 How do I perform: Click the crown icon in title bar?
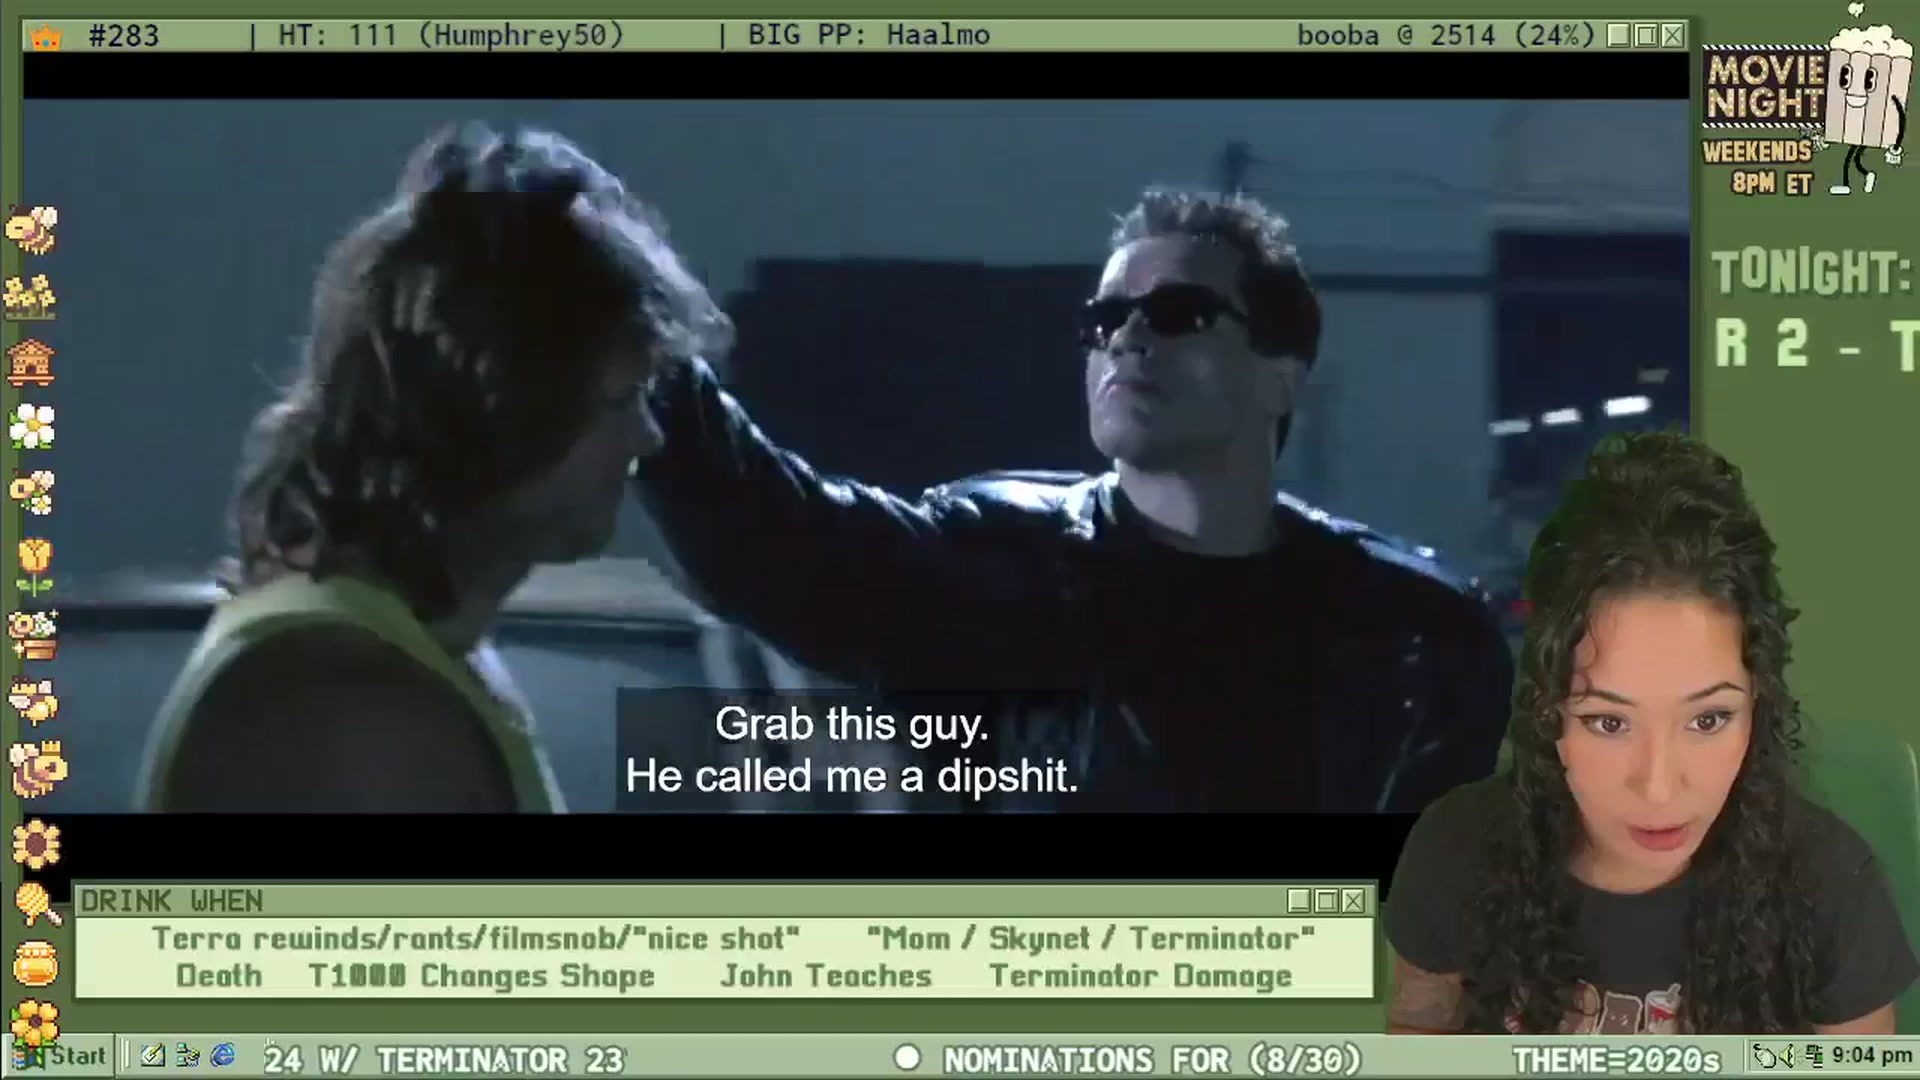click(46, 37)
